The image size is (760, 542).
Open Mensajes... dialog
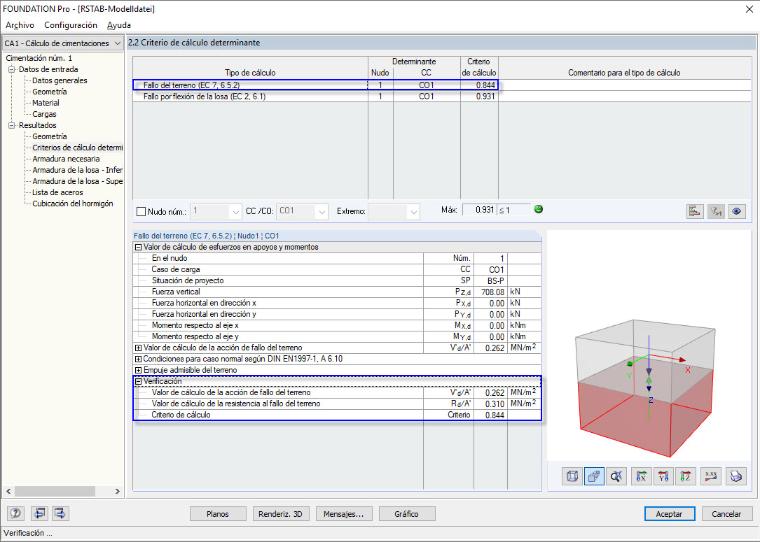[x=344, y=514]
